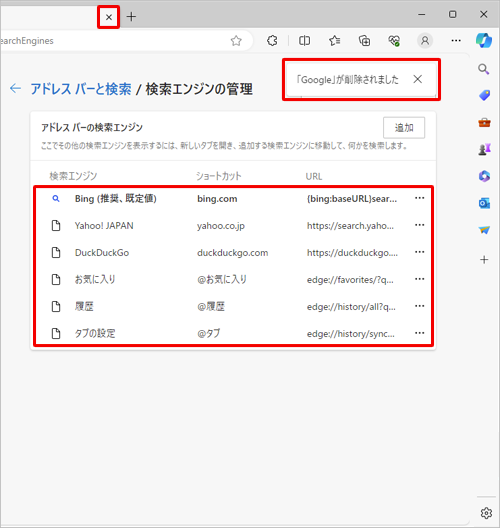Image resolution: width=500 pixels, height=528 pixels.
Task: Open Tools briefcase in sidebar
Action: coord(484,123)
